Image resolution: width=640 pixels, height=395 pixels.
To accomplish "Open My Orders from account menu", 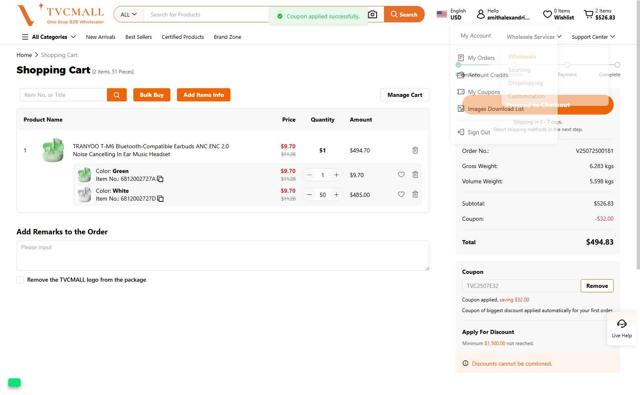I will [x=476, y=58].
